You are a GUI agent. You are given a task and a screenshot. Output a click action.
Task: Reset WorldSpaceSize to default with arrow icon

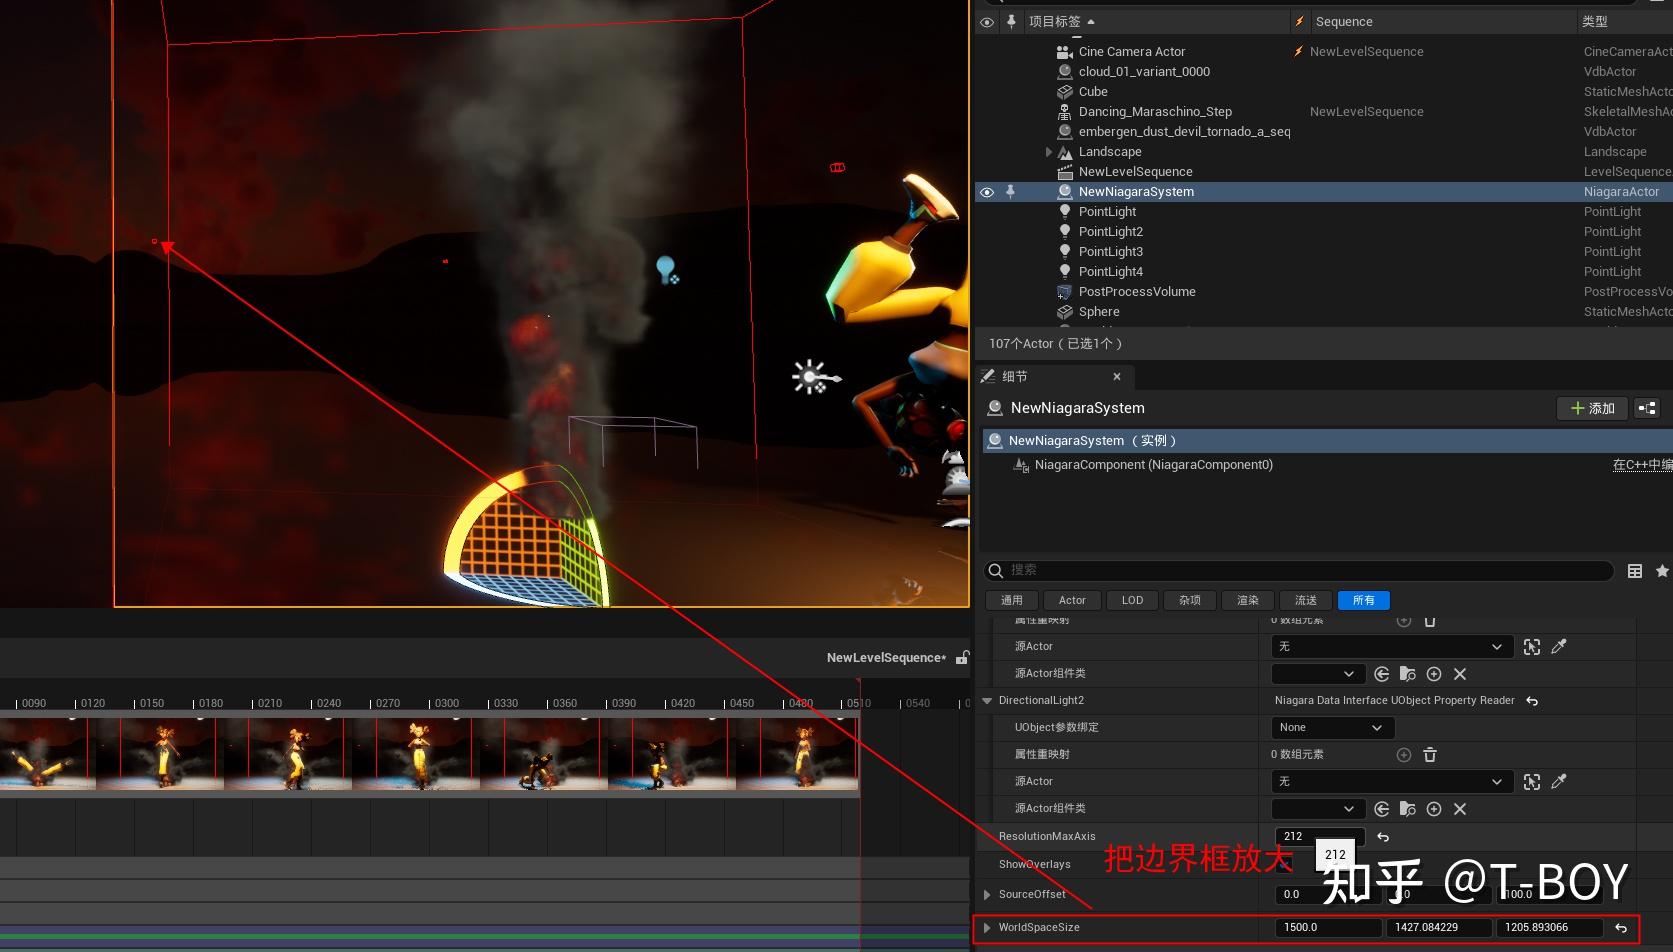click(x=1621, y=928)
